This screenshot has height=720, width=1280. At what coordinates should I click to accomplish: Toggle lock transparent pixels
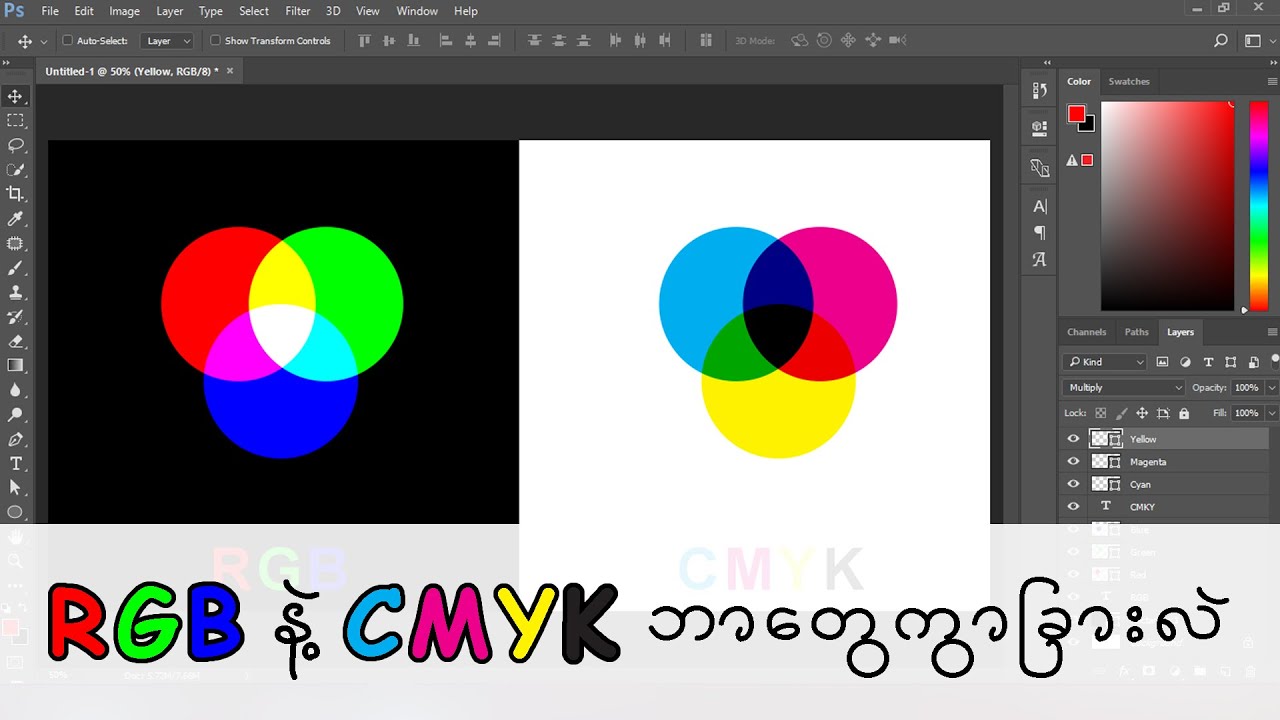point(1101,413)
